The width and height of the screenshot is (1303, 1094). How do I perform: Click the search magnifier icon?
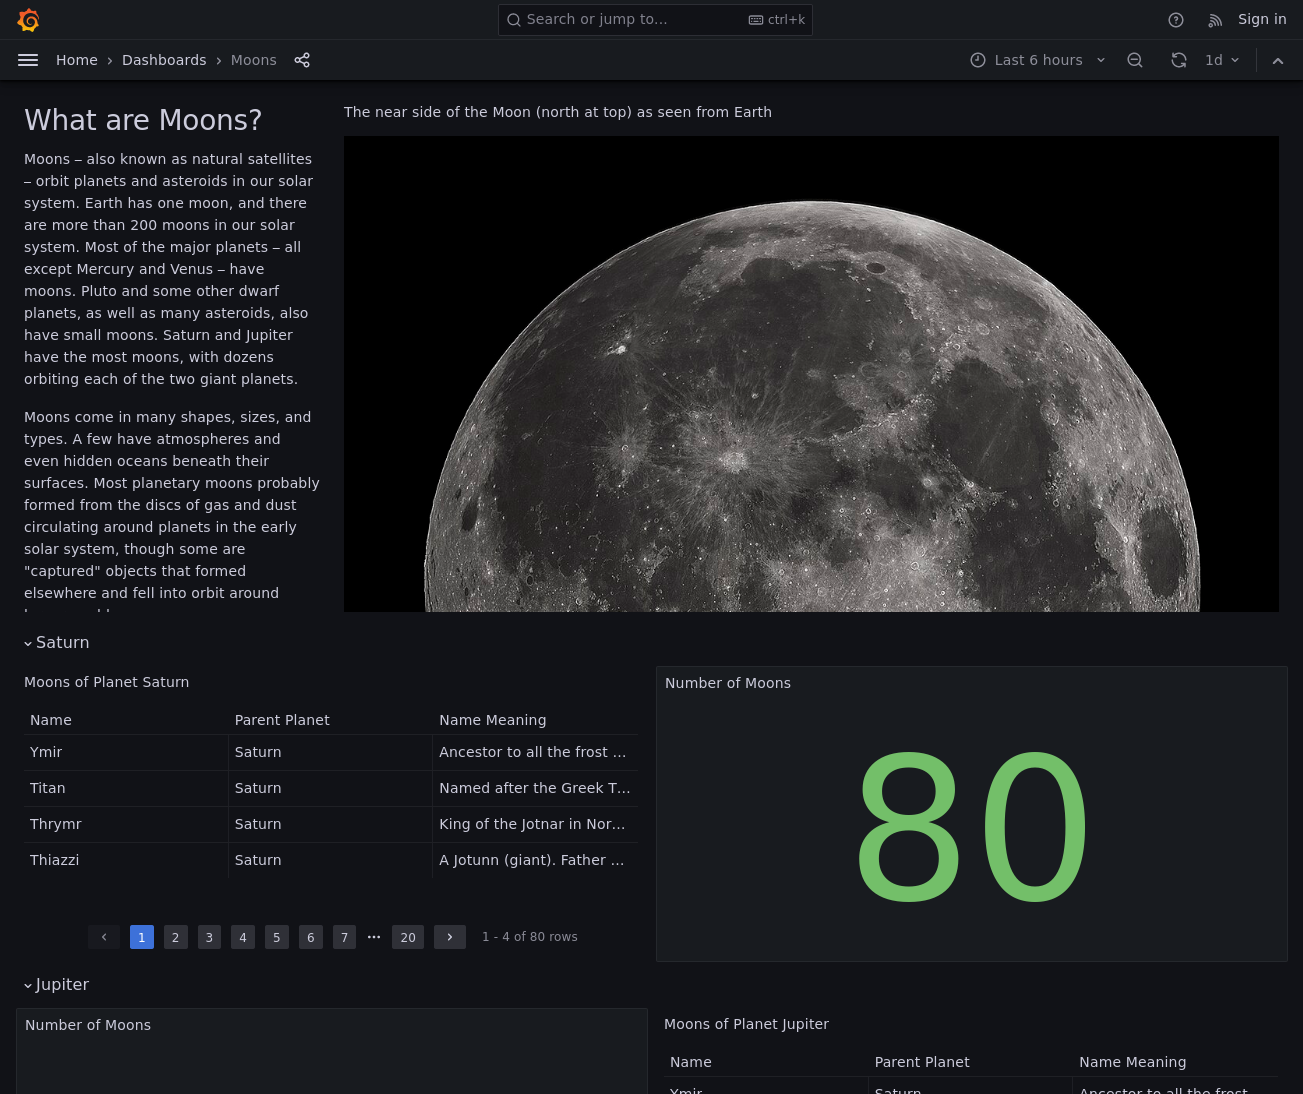click(x=514, y=20)
